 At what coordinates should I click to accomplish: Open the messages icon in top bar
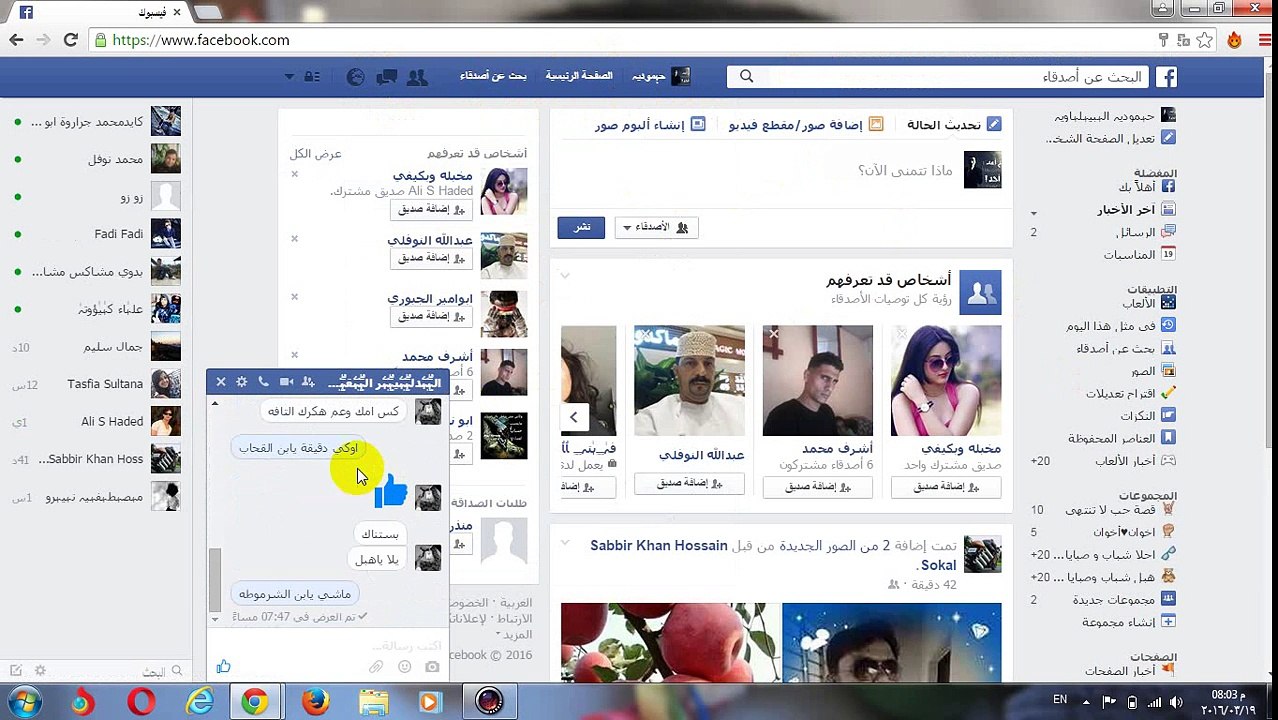point(387,77)
